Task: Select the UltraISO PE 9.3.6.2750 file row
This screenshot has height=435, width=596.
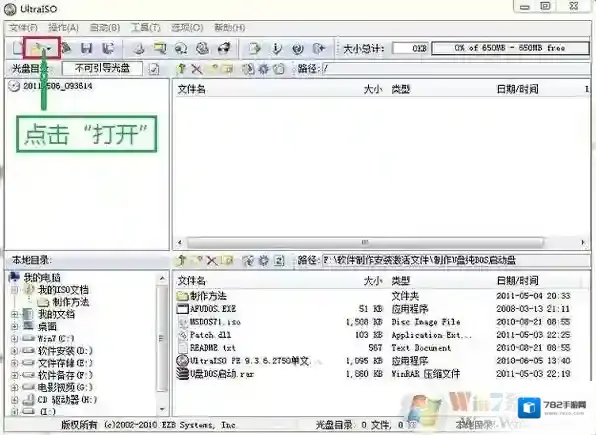Action: coord(244,361)
